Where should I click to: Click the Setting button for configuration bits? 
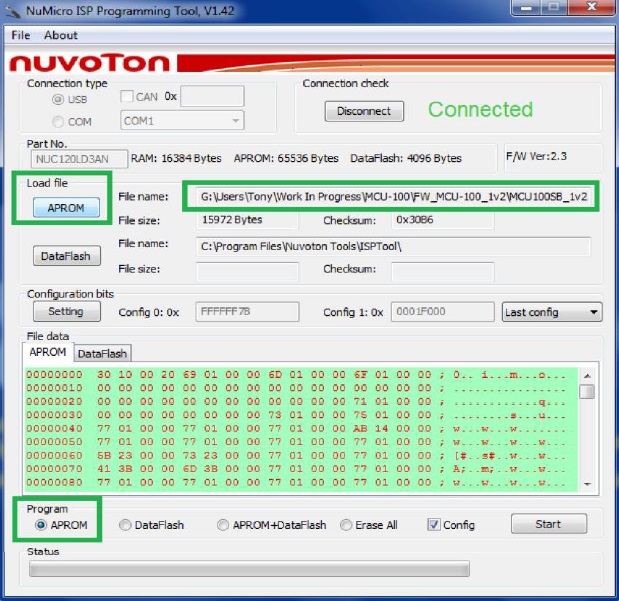(x=66, y=312)
